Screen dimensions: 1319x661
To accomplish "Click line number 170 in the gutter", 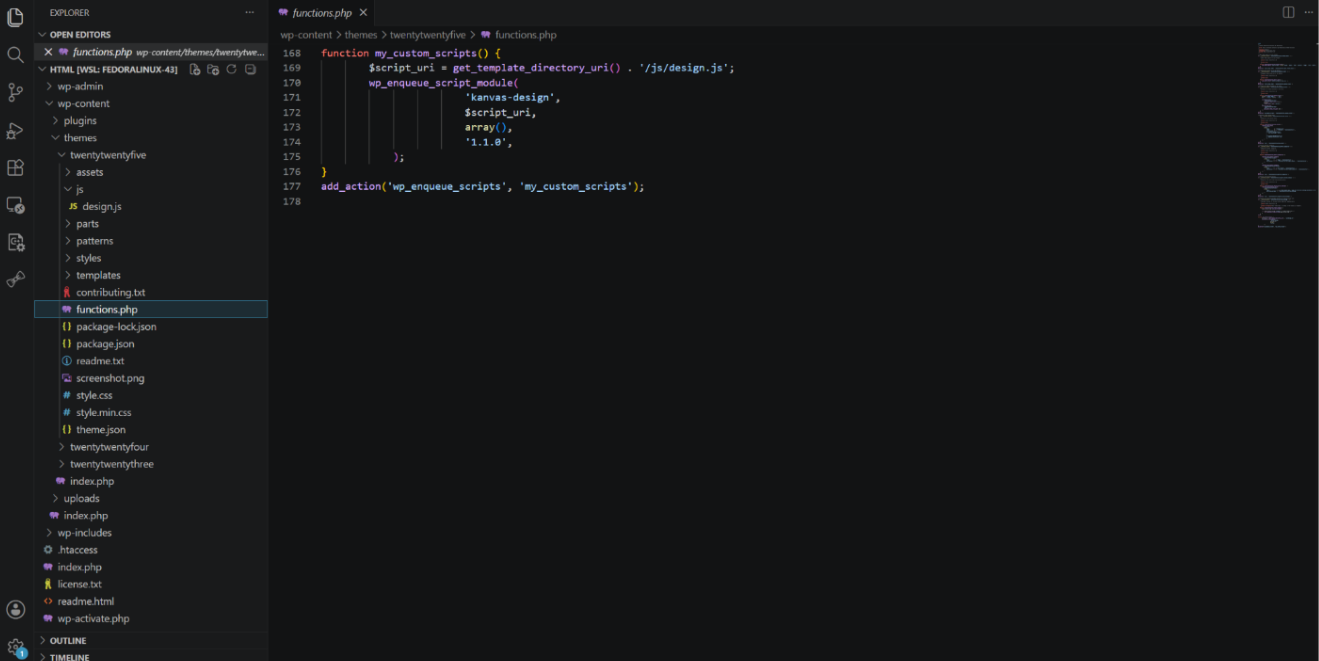I will click(x=291, y=83).
